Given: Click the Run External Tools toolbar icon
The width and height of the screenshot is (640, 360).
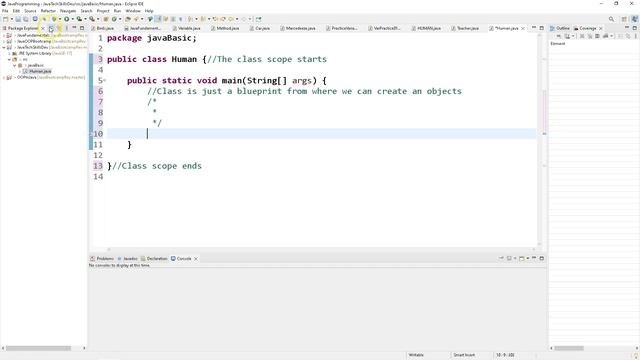Looking at the screenshot, I should pyautogui.click(x=92, y=19).
